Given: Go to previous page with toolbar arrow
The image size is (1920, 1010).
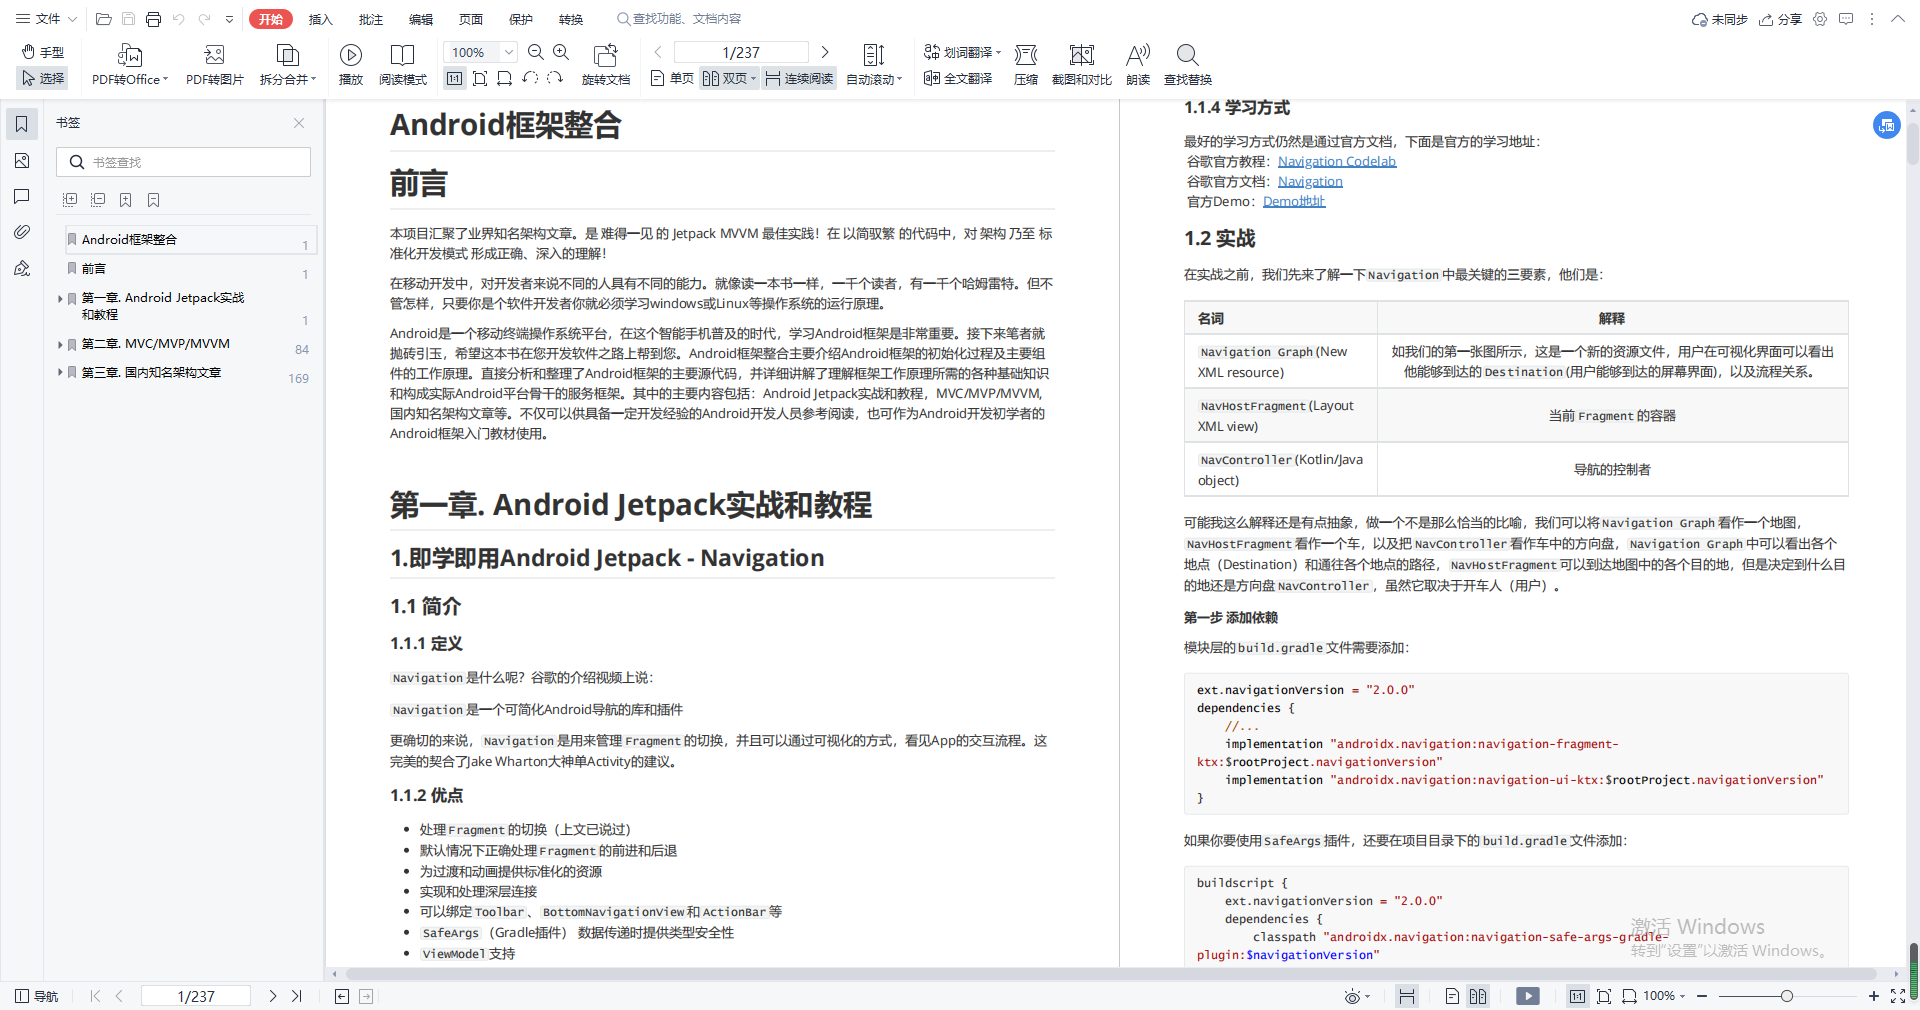Looking at the screenshot, I should [x=658, y=52].
